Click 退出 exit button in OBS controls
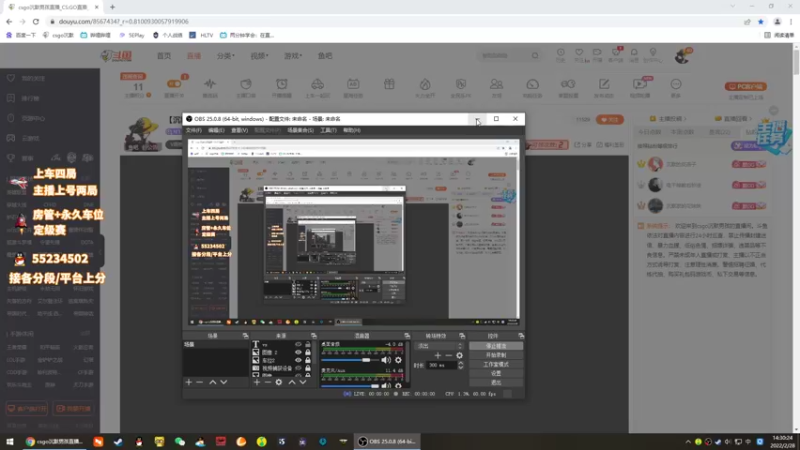The height and width of the screenshot is (450, 800). click(x=496, y=383)
